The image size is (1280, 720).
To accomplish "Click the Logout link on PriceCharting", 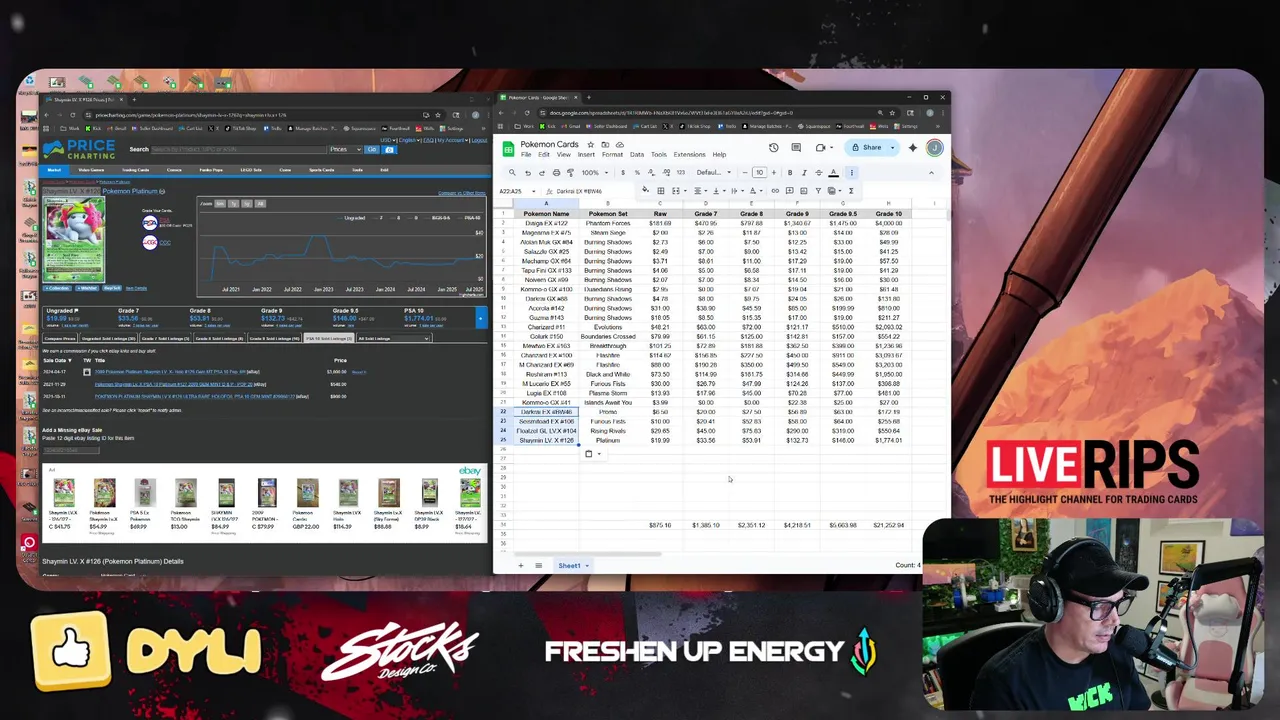I will click(479, 140).
